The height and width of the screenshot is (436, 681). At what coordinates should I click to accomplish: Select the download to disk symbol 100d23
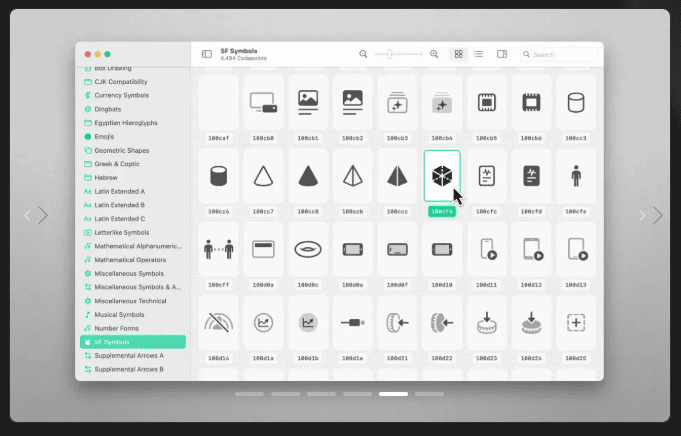click(486, 323)
